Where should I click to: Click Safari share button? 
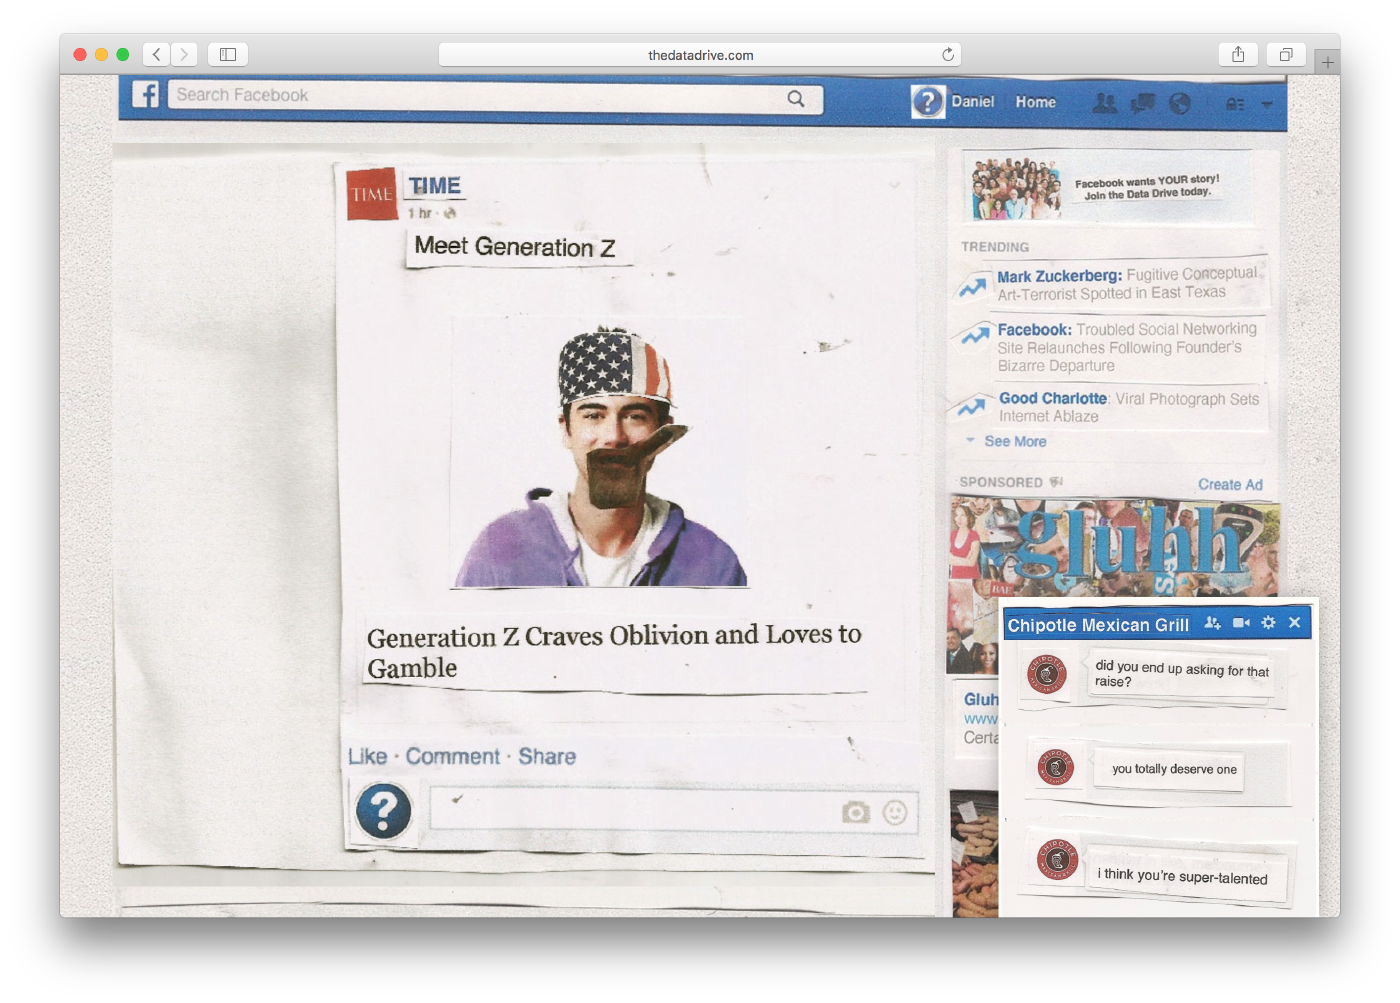tap(1238, 55)
